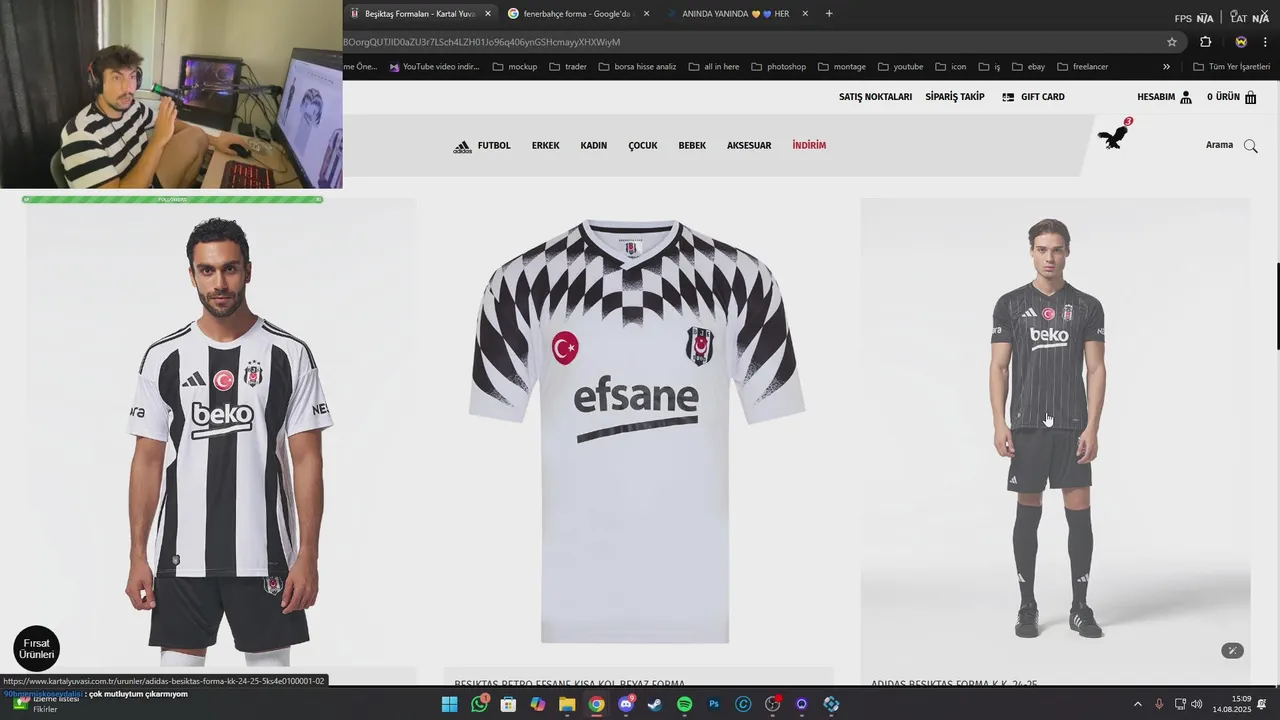Open the Windows Start button
The image size is (1280, 720).
[450, 704]
